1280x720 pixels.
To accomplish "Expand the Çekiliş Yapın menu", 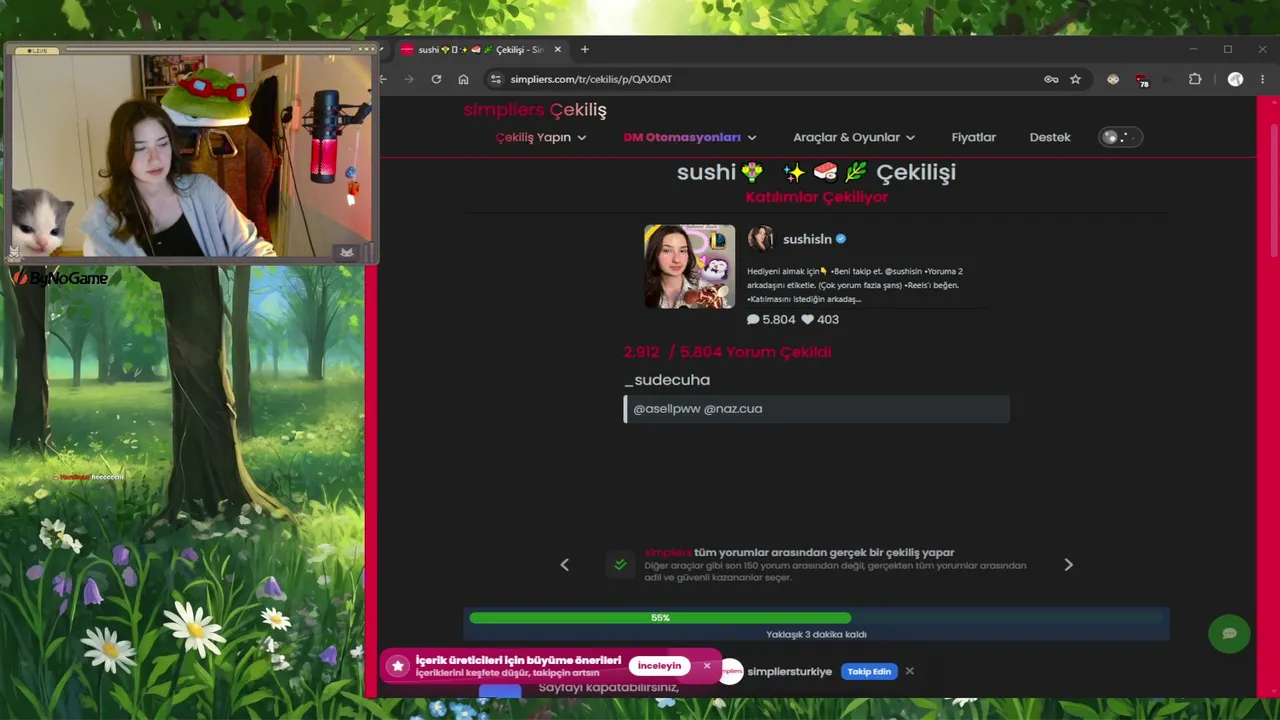I will [x=541, y=137].
